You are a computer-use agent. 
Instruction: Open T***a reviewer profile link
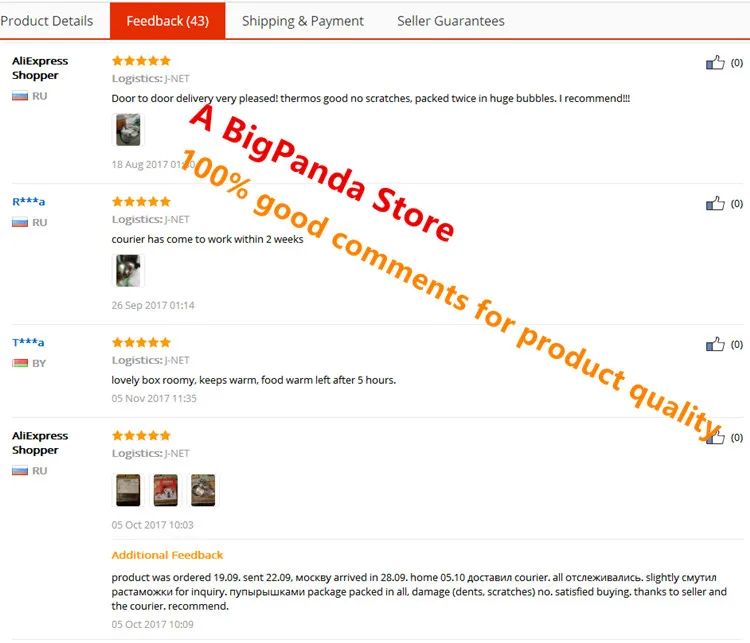(x=28, y=343)
